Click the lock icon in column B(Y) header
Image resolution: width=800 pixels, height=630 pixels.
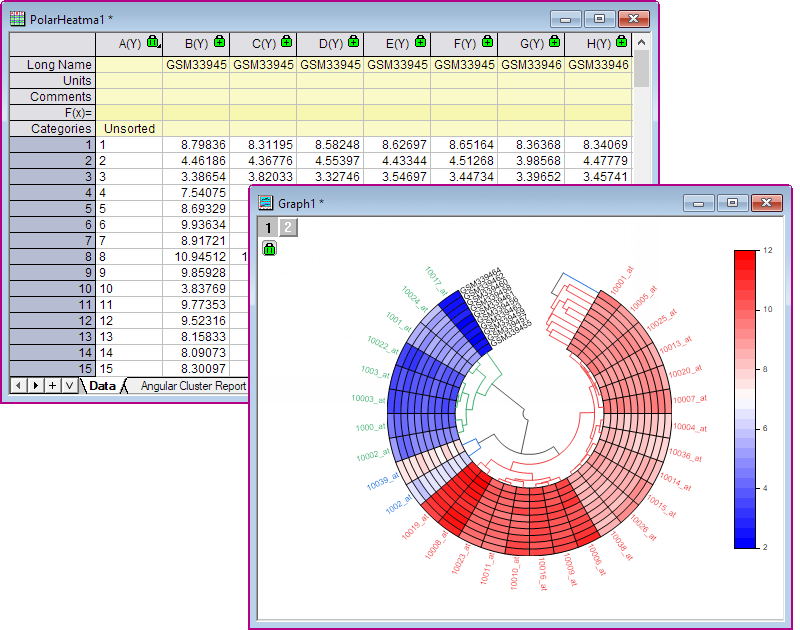219,42
